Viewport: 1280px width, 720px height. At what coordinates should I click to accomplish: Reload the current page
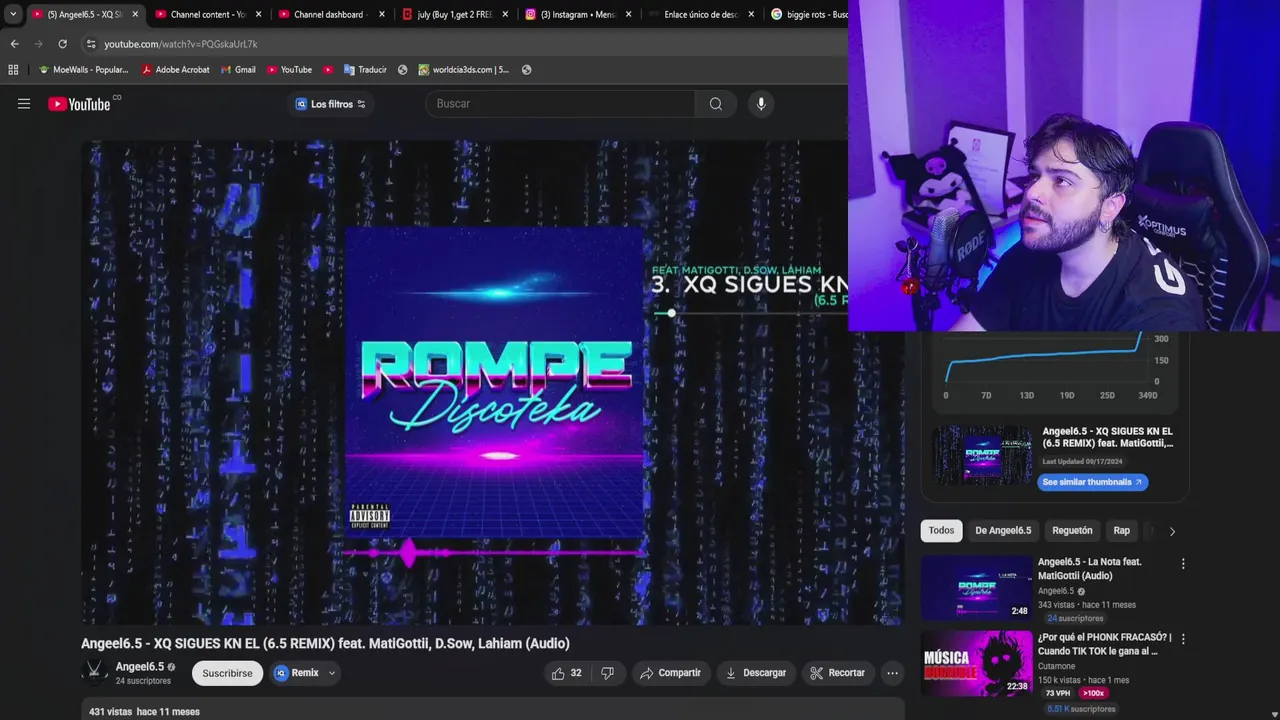[x=62, y=44]
